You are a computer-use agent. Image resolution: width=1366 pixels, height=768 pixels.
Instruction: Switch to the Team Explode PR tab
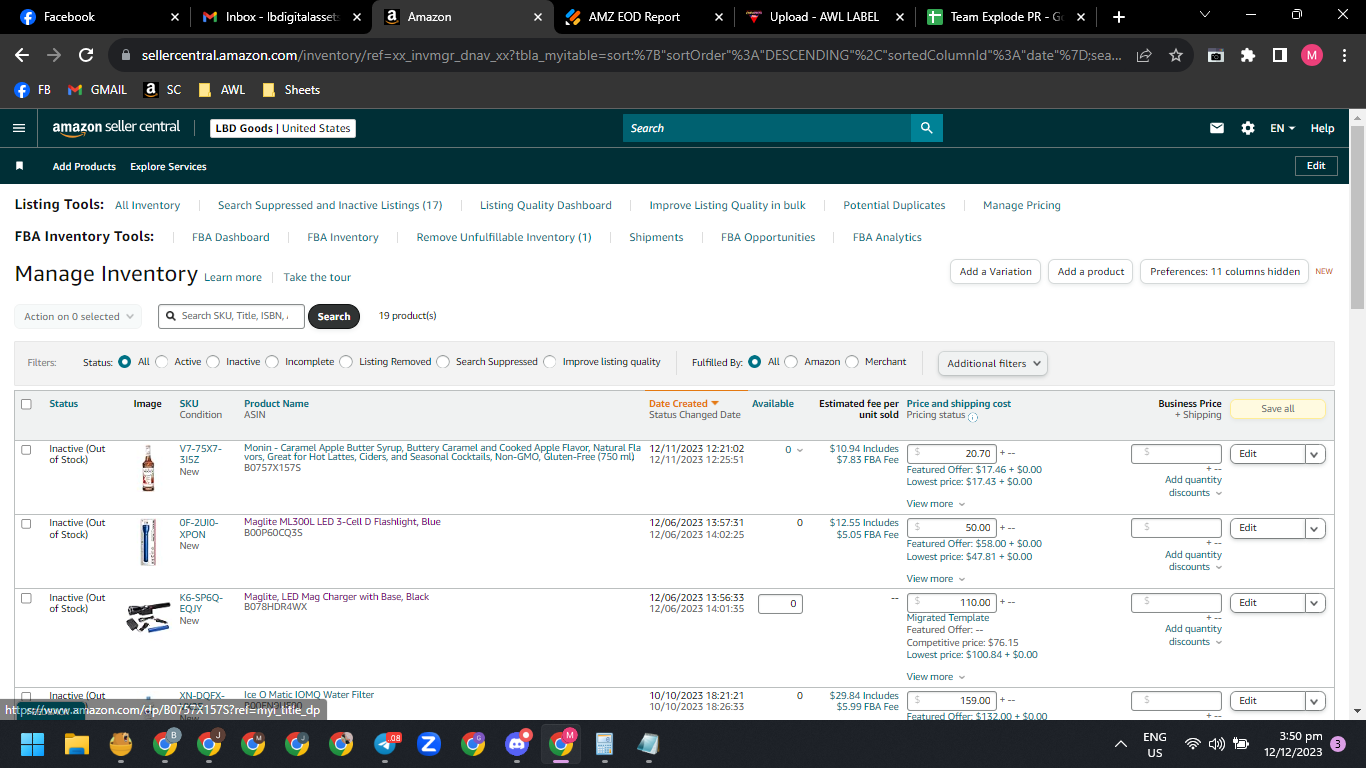1006,17
